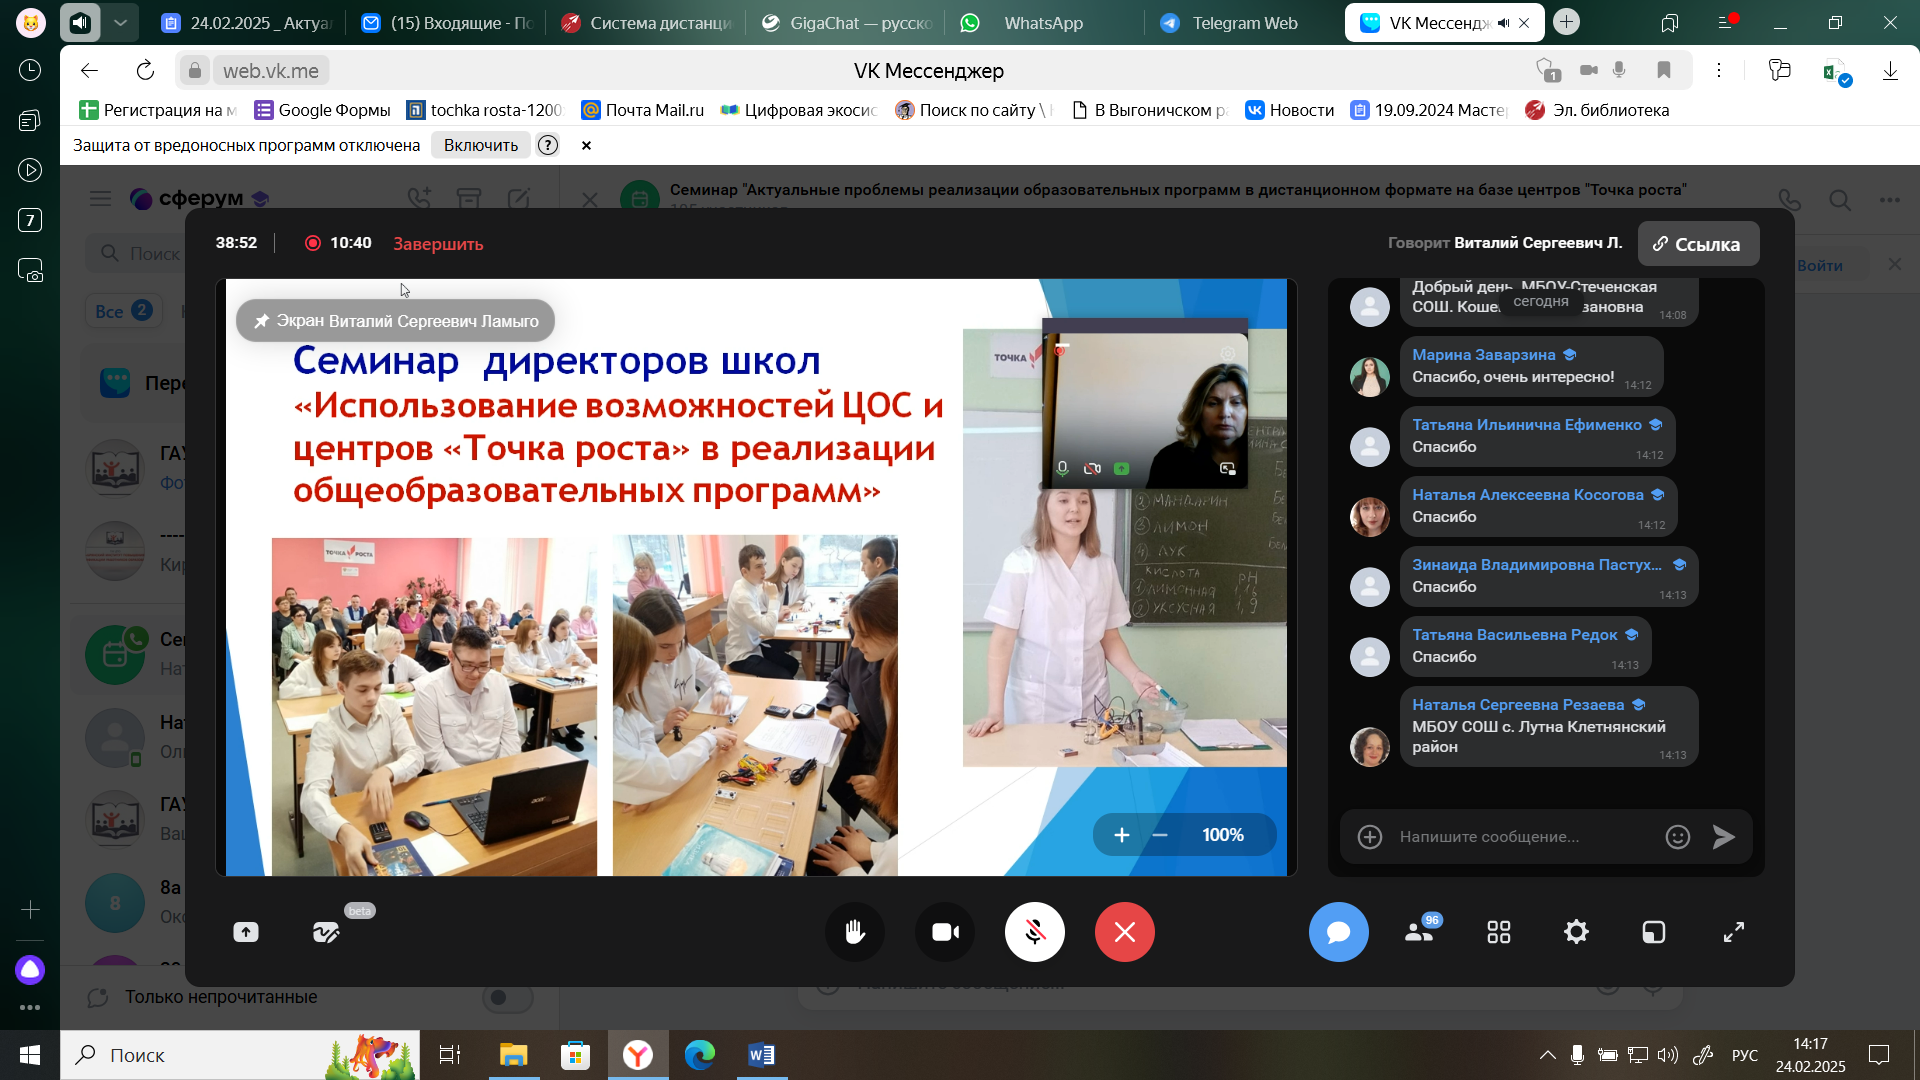Open the screenshot tool in sidebar

coord(30,270)
